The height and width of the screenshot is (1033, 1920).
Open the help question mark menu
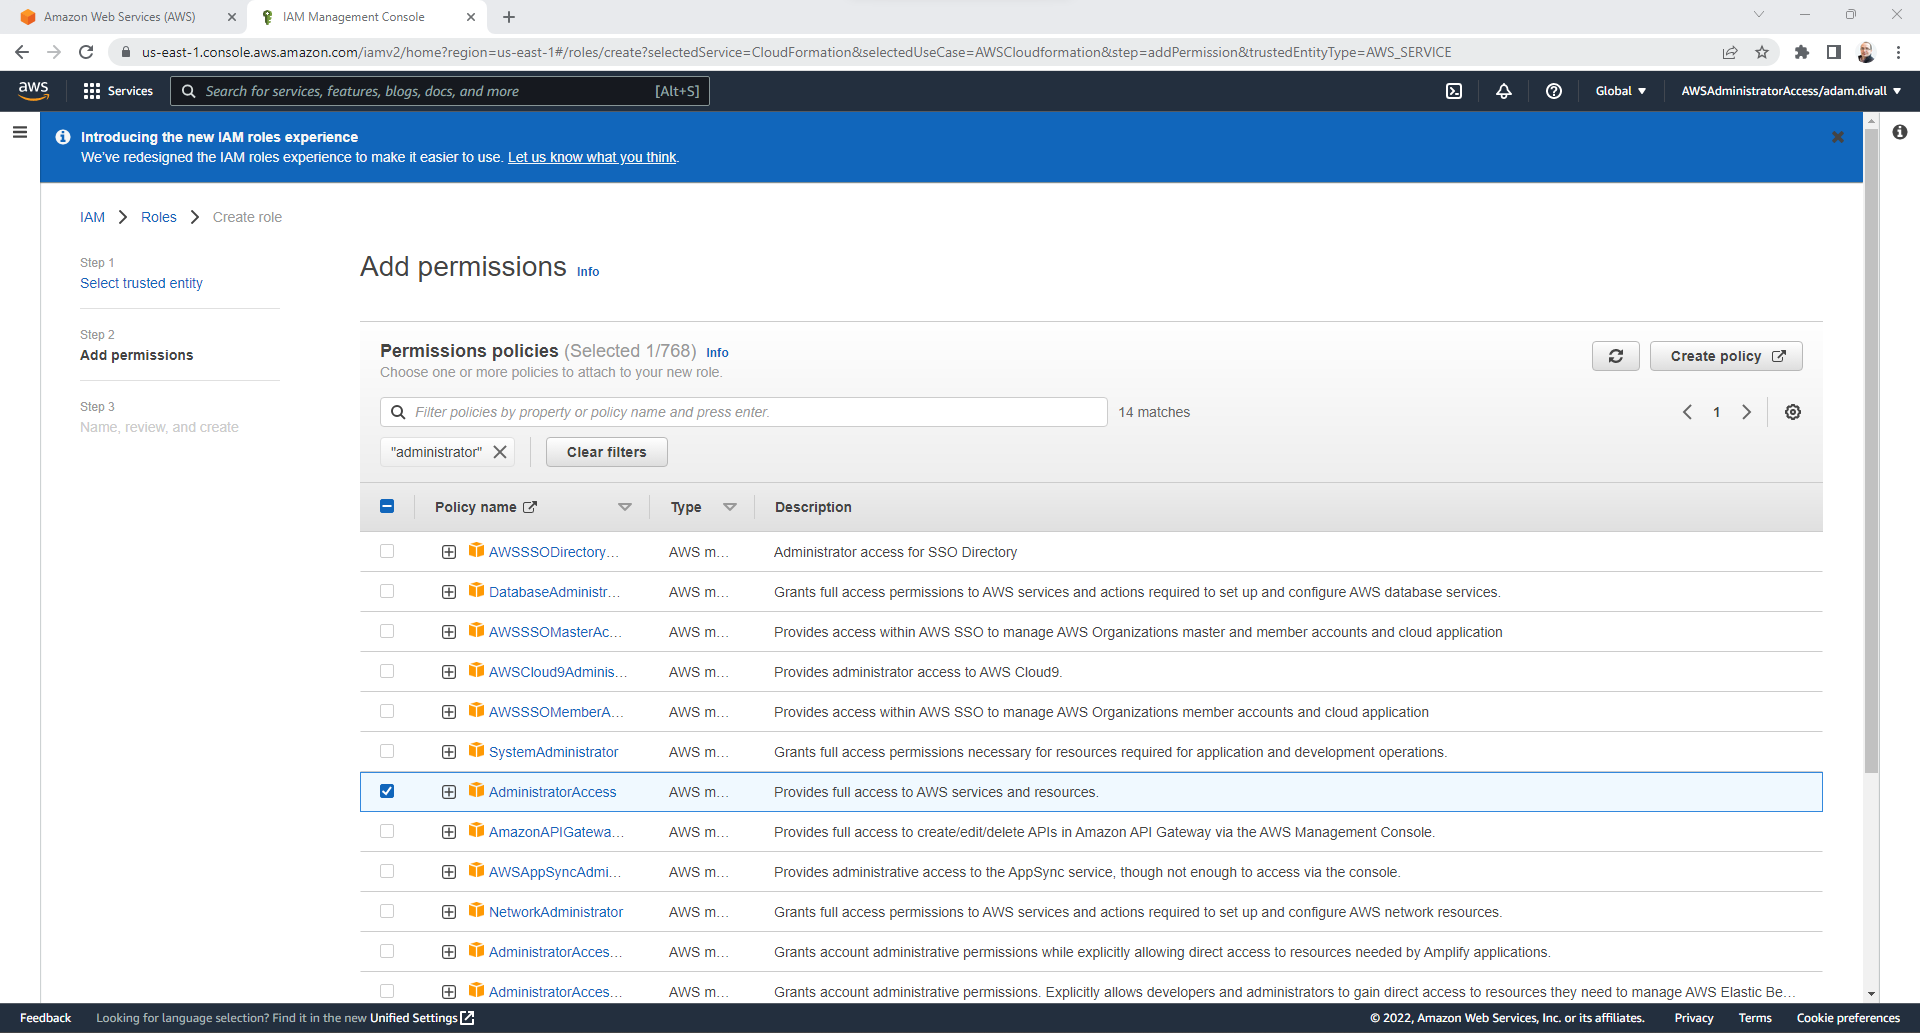(1554, 91)
